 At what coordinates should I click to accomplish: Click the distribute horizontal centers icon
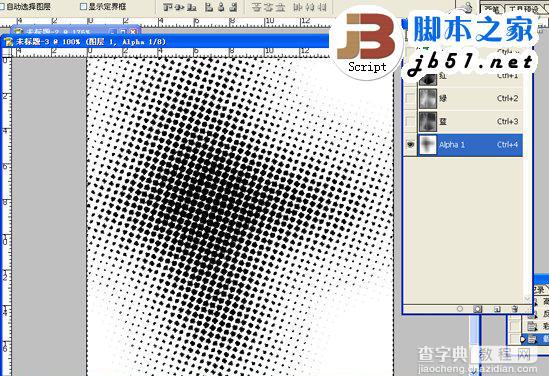(x=310, y=7)
